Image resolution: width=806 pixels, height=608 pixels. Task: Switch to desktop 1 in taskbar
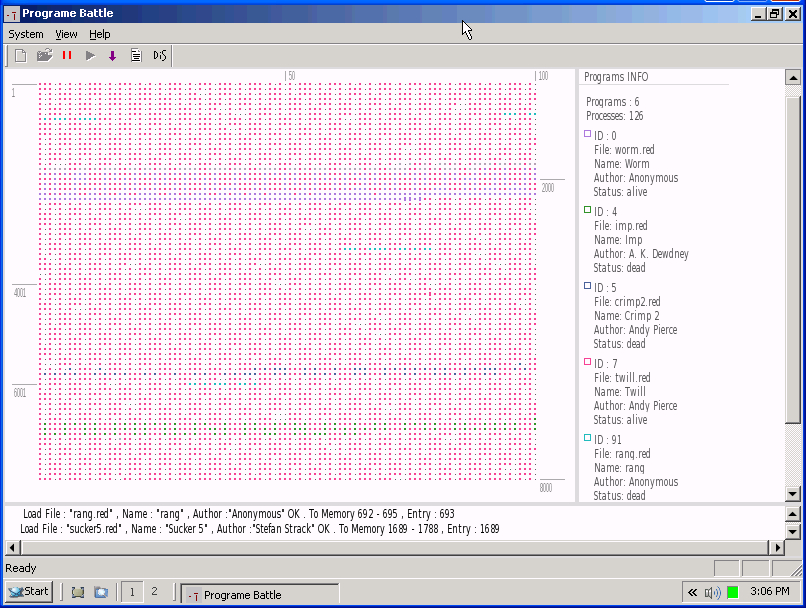click(x=132, y=592)
